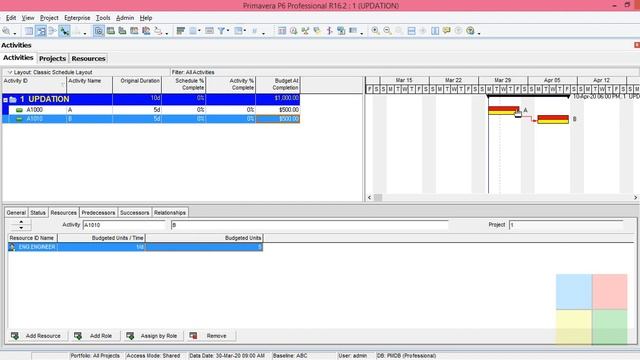Click the Activity ID input field A1010
This screenshot has width=640, height=360.
coord(124,225)
